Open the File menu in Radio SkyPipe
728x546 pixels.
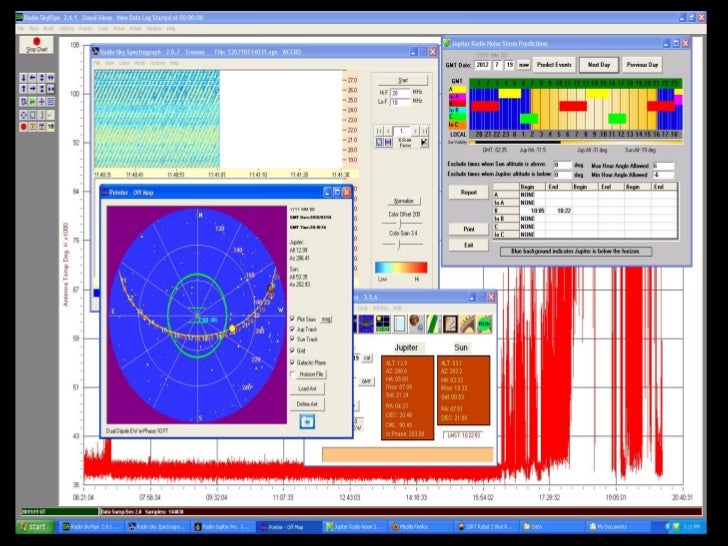pos(21,29)
